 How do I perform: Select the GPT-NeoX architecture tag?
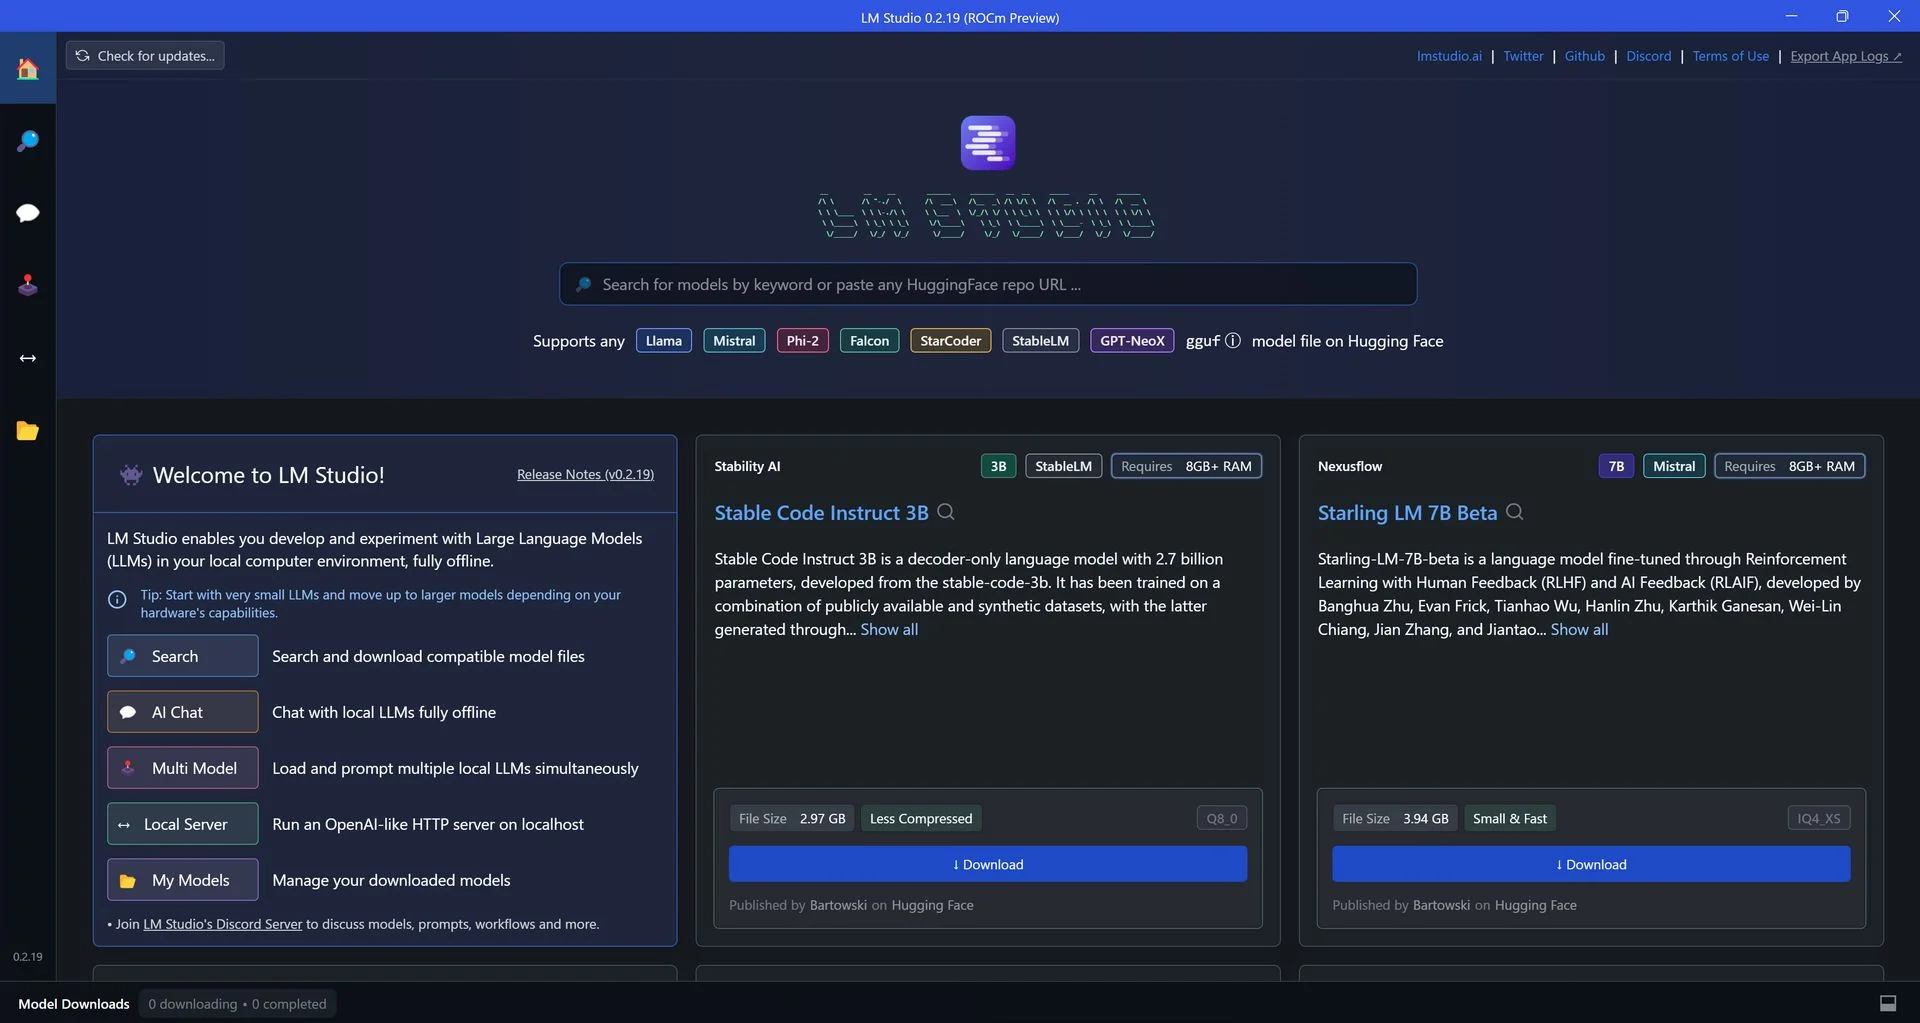[1132, 341]
